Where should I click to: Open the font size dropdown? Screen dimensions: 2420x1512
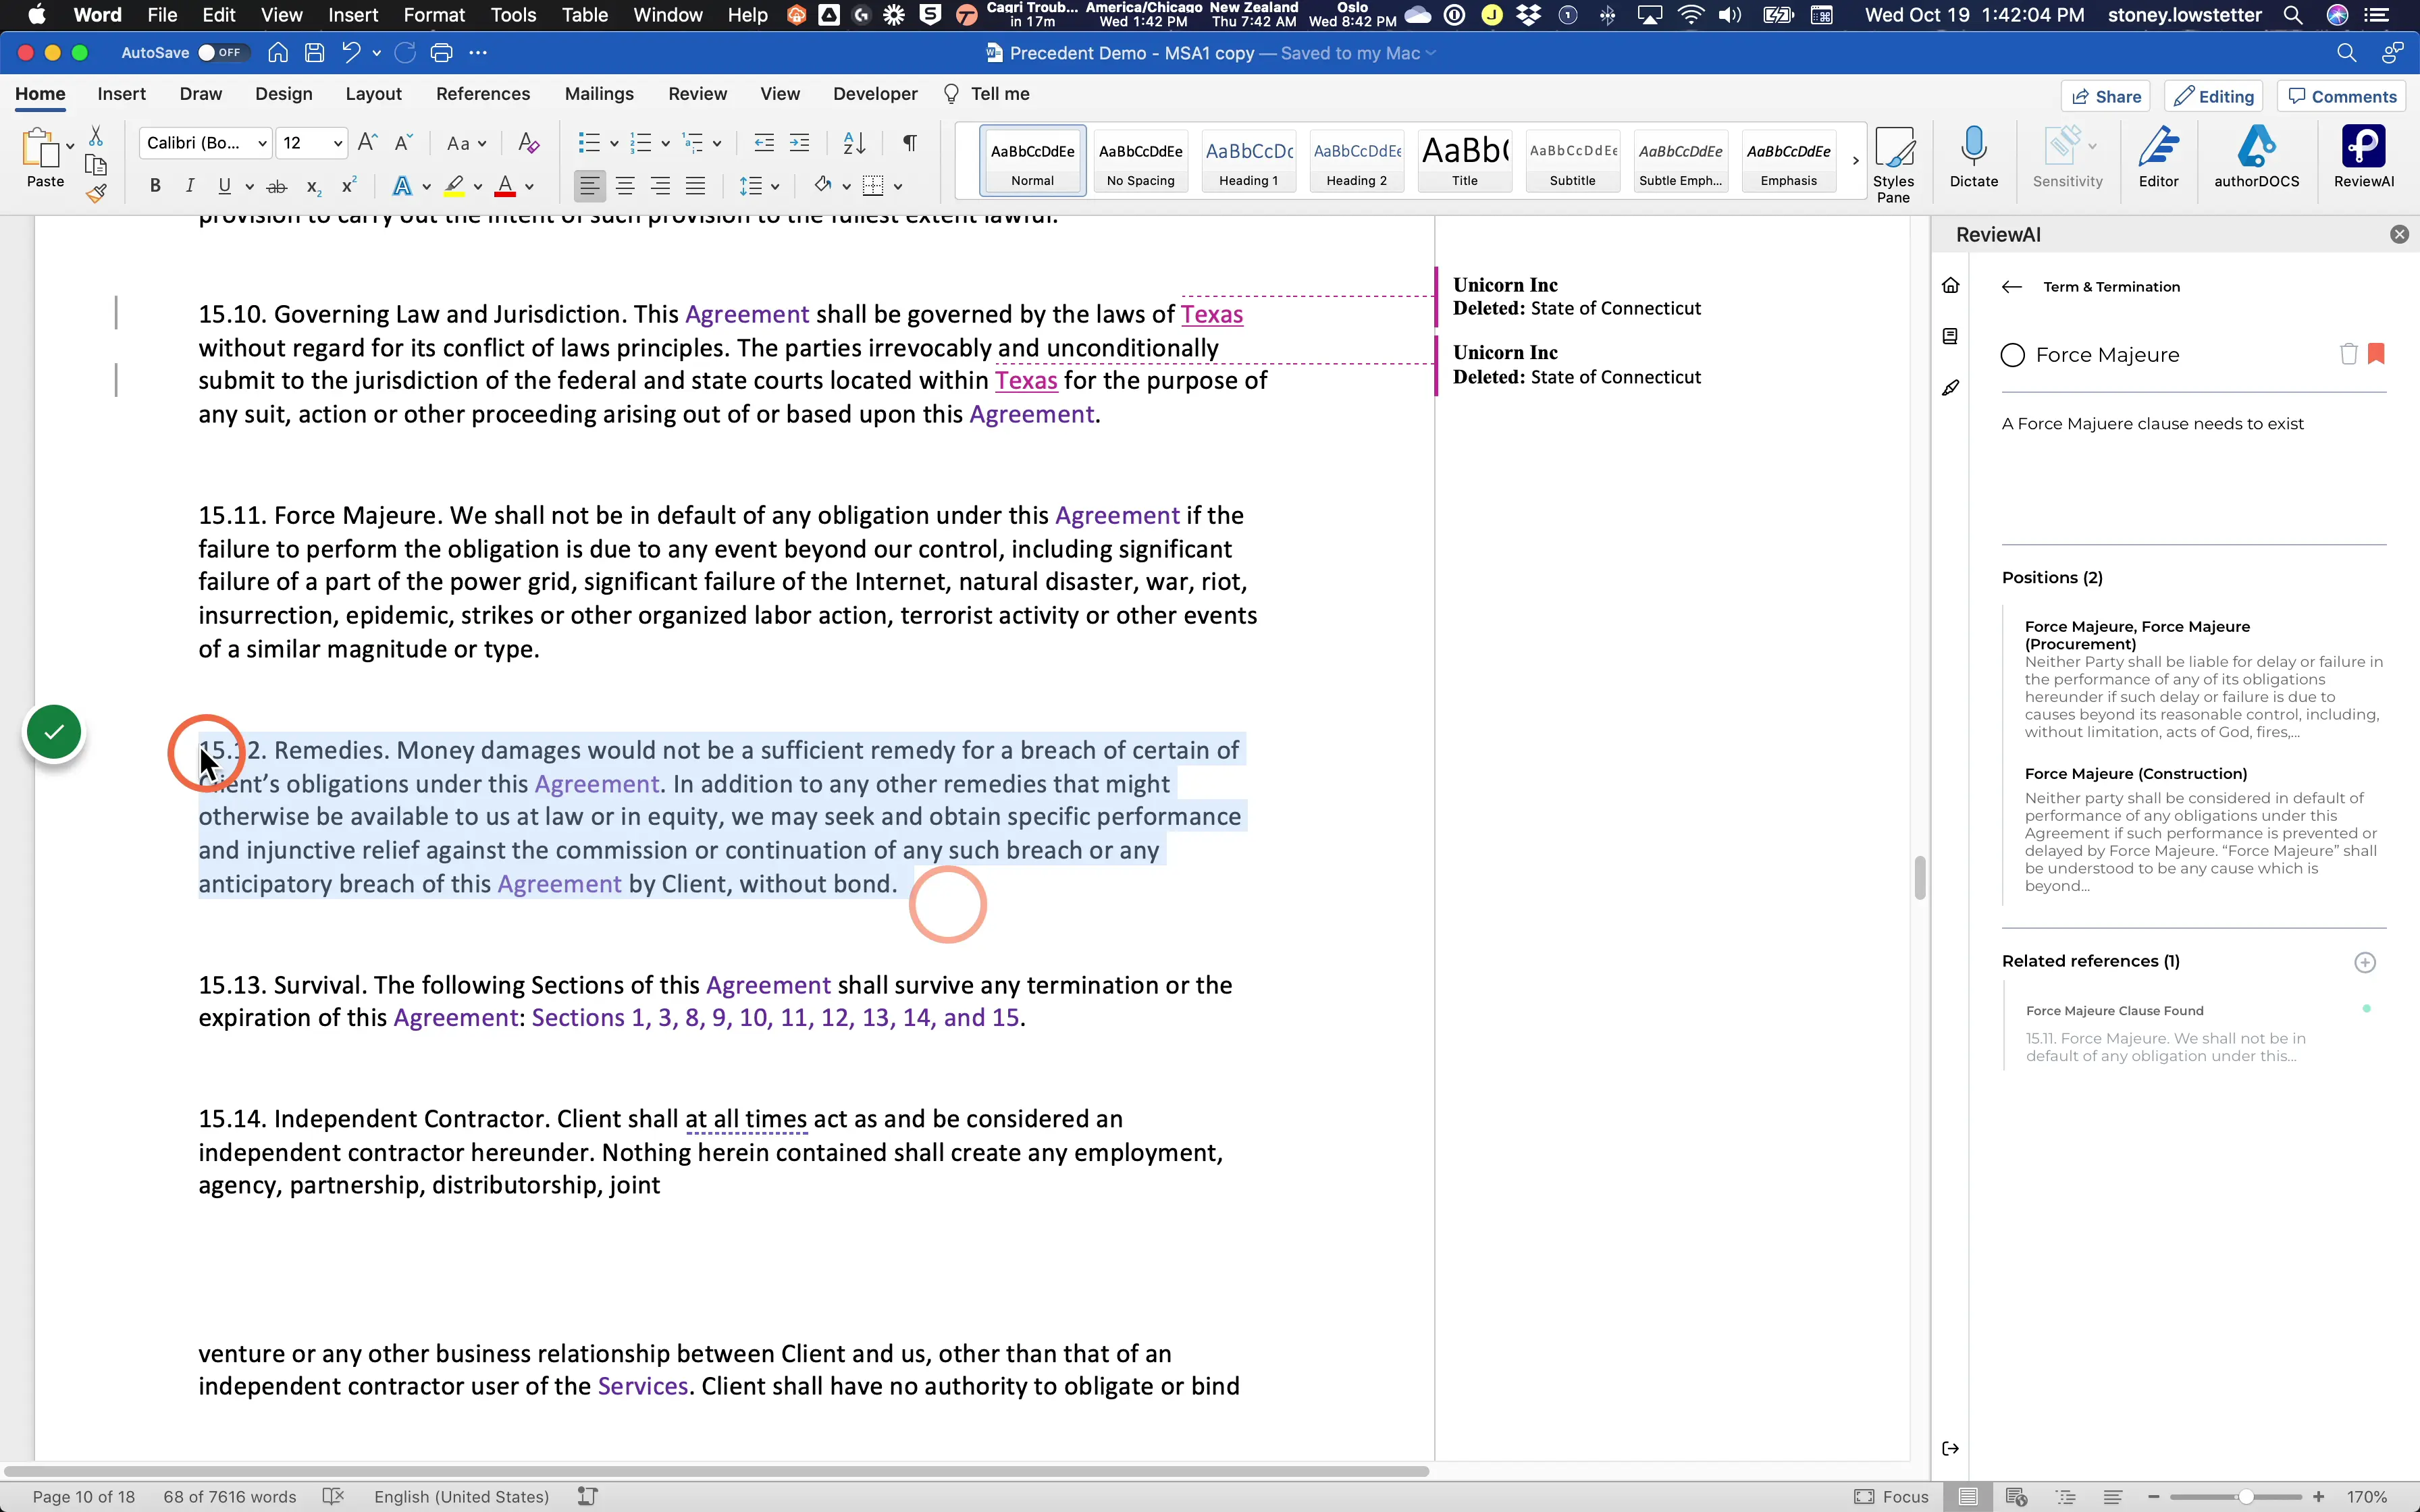pyautogui.click(x=338, y=144)
